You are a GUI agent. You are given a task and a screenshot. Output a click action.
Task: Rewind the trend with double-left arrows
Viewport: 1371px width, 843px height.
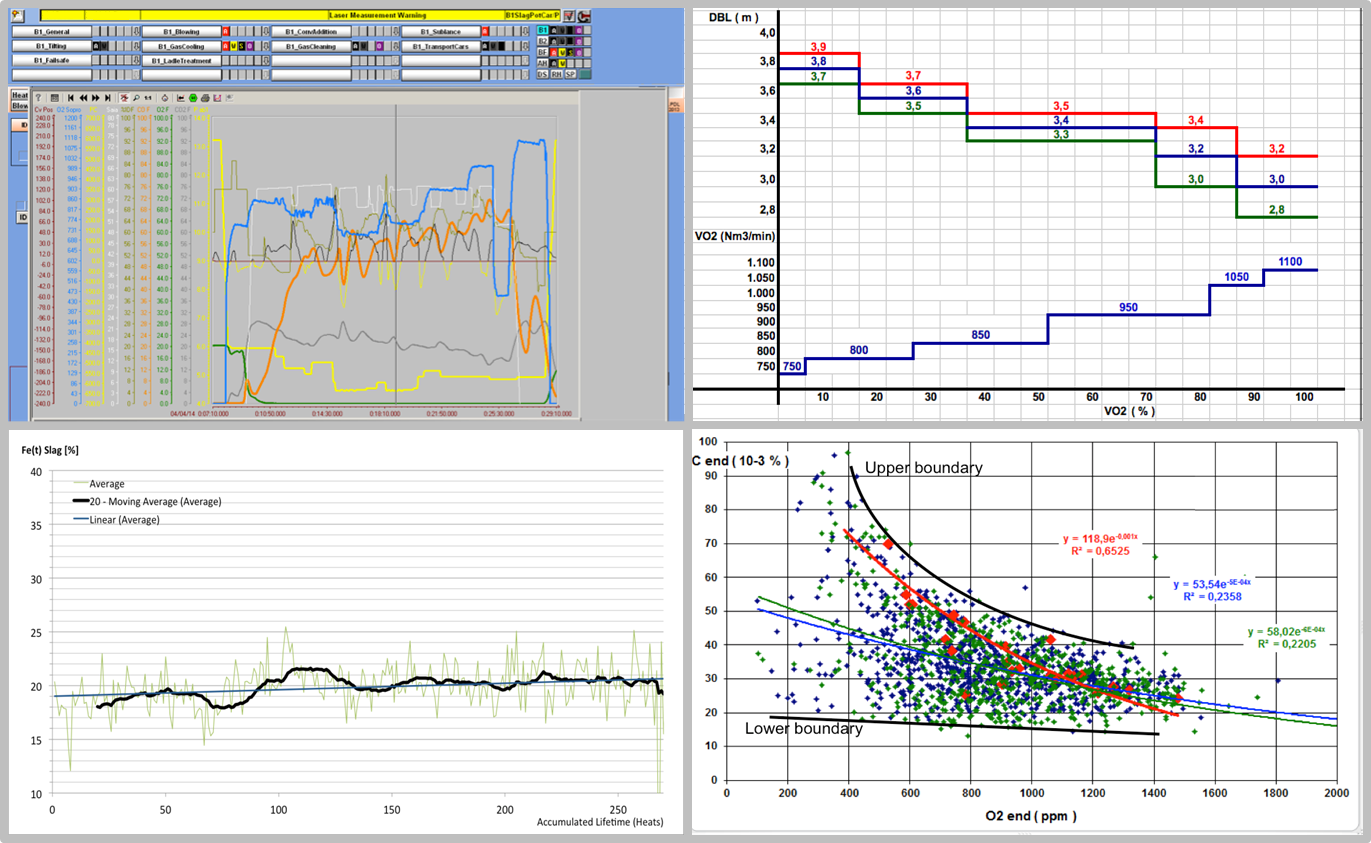(83, 98)
